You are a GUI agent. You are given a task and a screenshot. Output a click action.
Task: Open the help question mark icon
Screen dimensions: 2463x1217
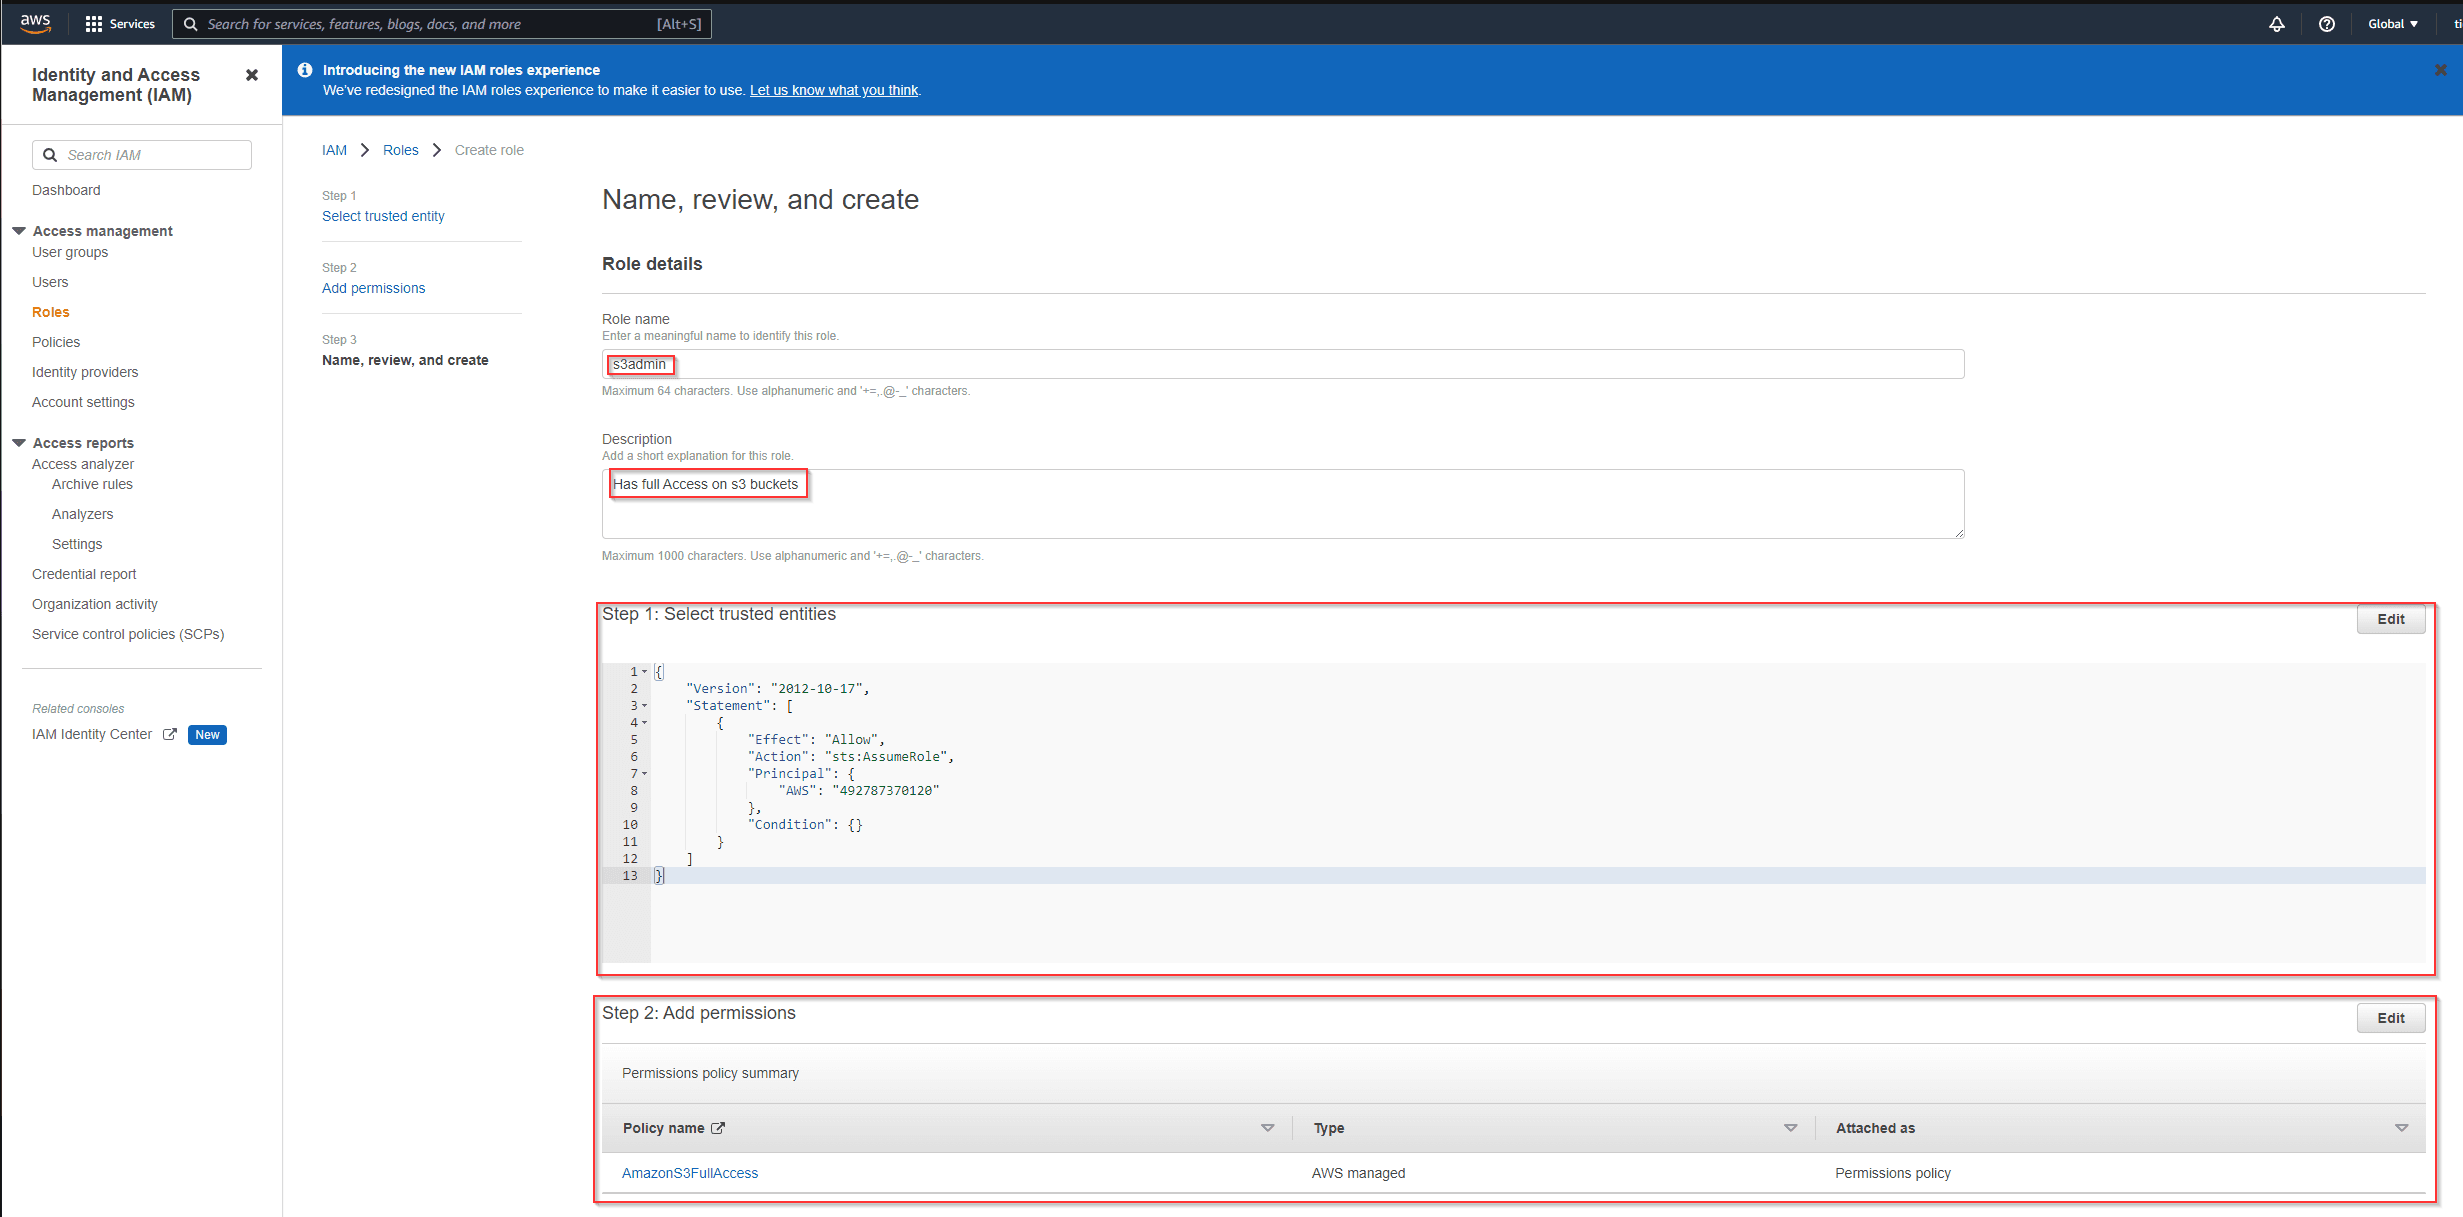(x=2327, y=24)
